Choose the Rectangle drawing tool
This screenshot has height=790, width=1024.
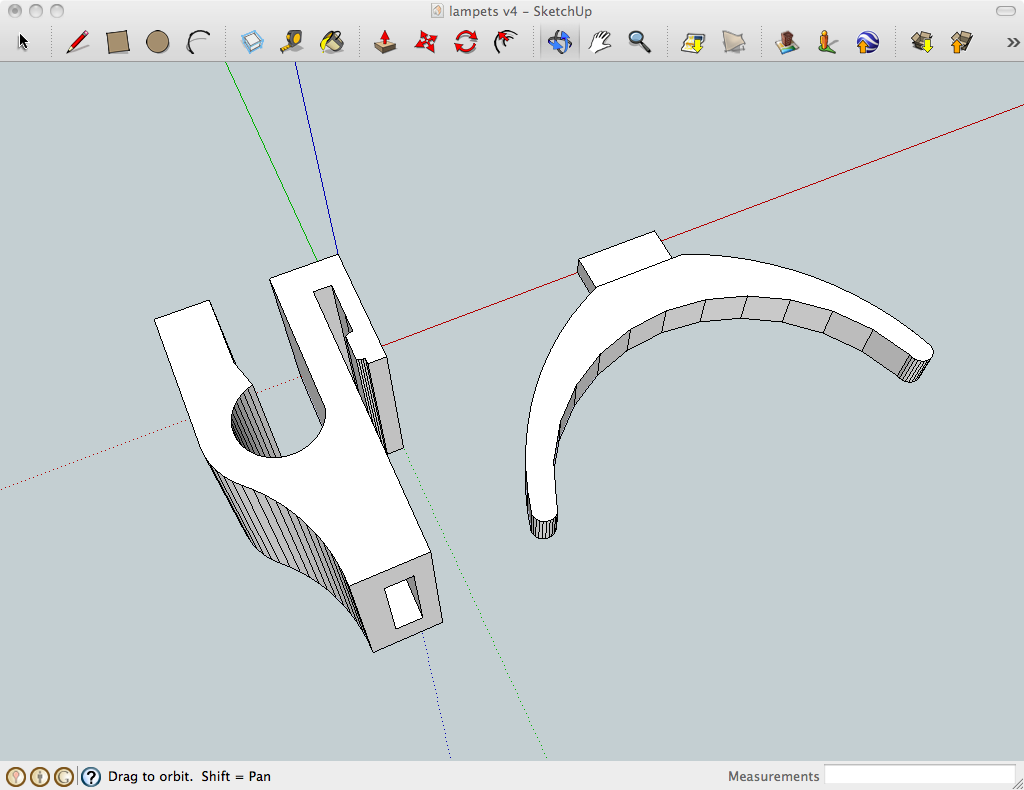point(118,42)
